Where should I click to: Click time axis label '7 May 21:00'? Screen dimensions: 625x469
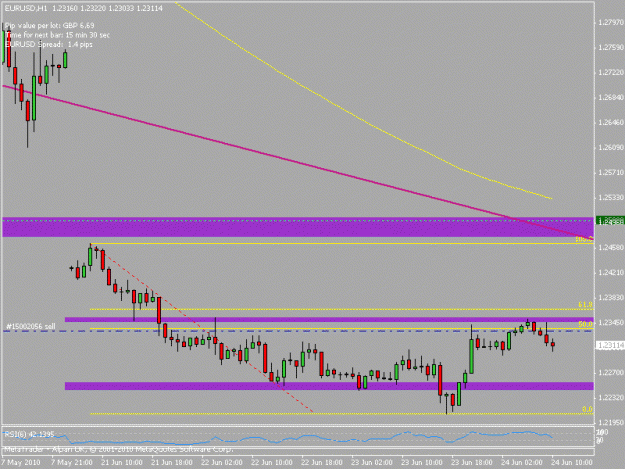click(x=72, y=462)
